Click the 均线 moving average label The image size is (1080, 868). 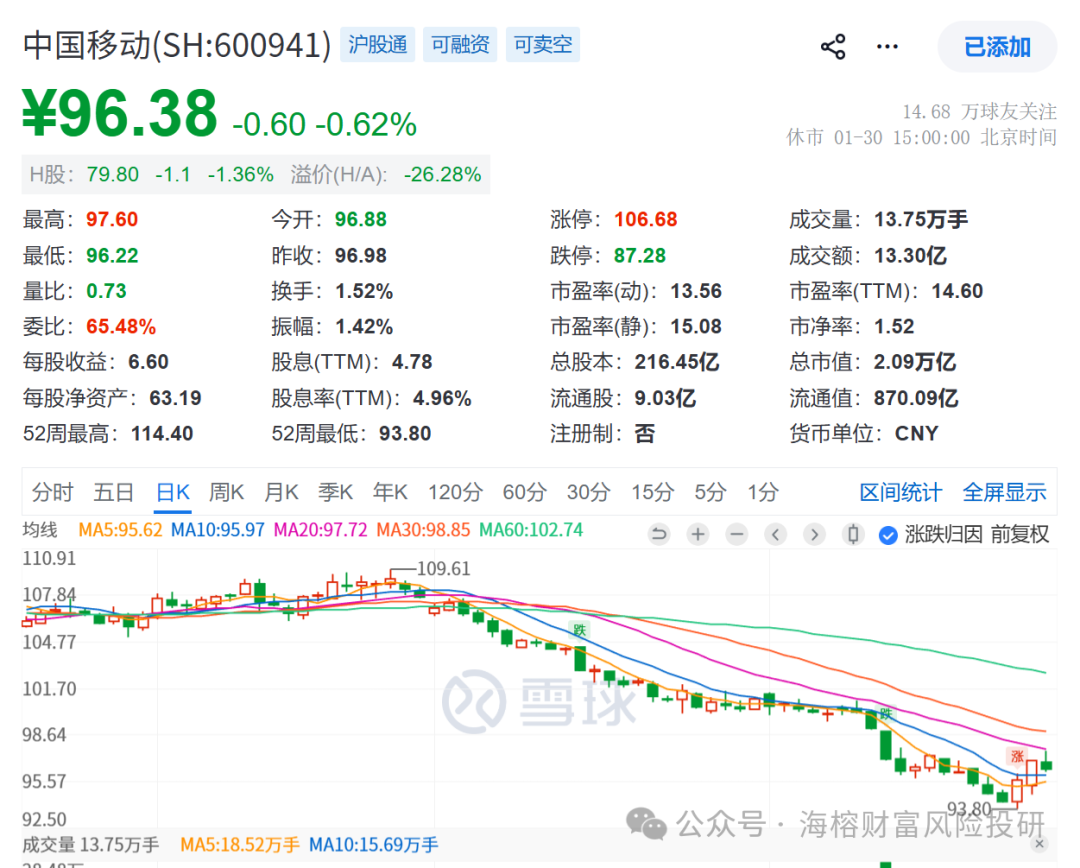point(40,530)
